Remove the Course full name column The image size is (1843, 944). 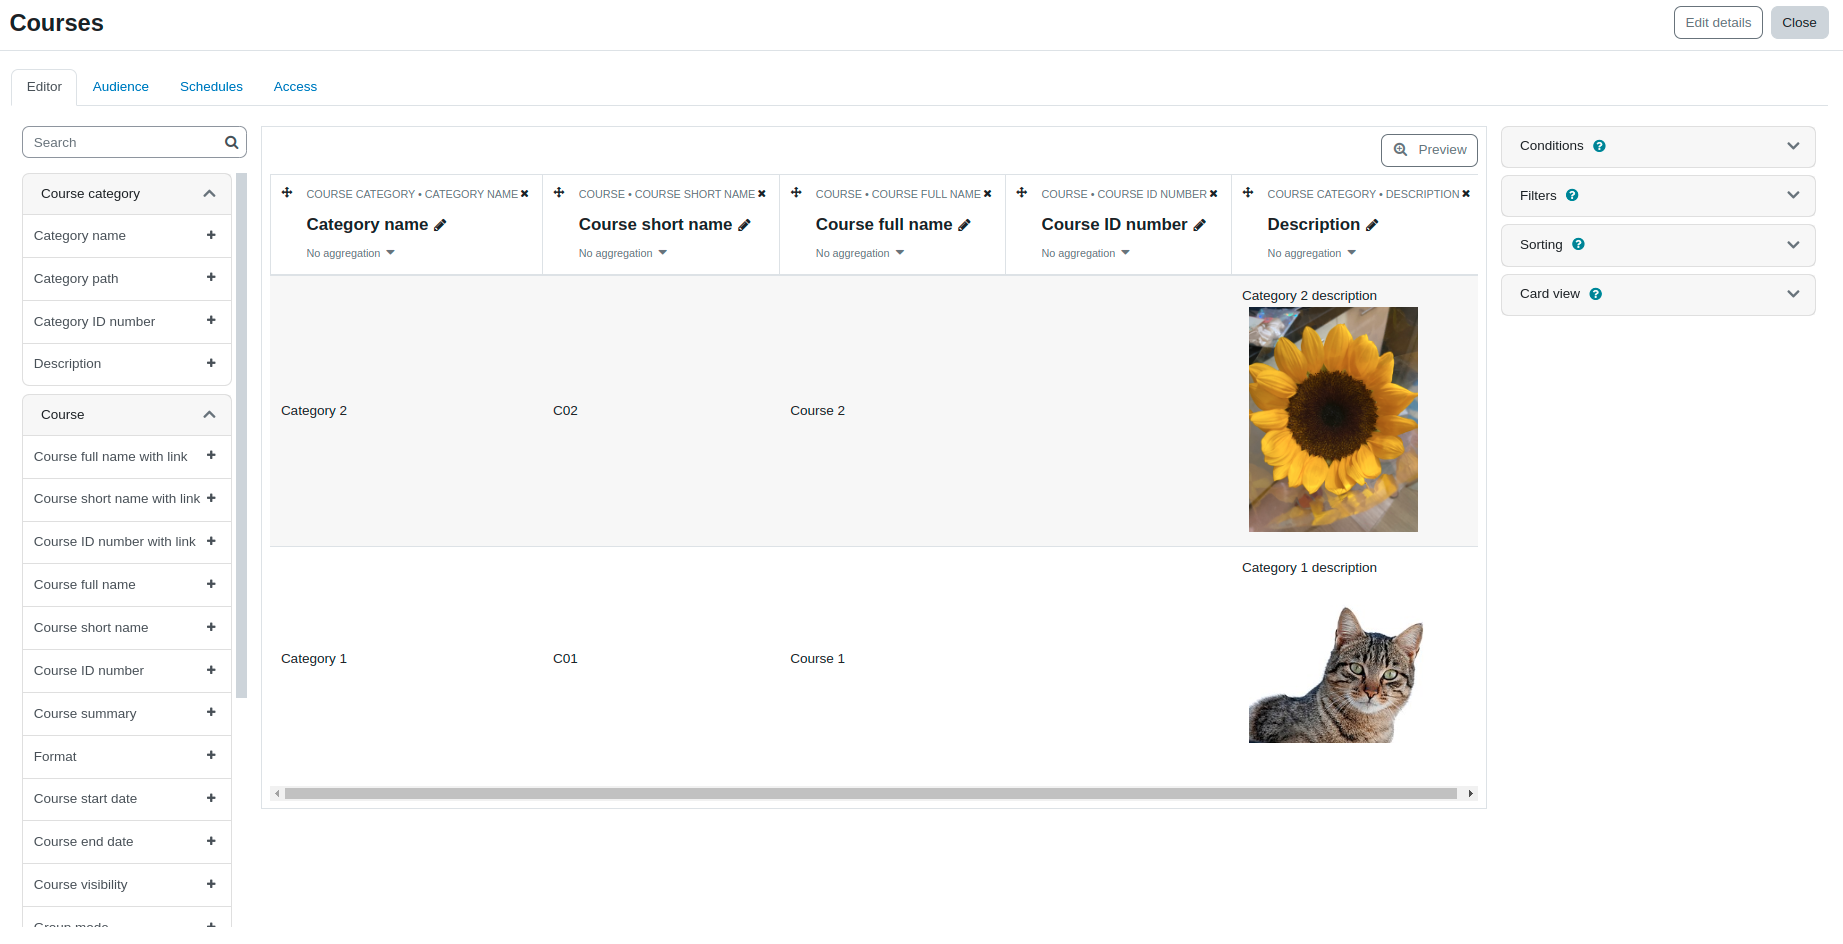click(987, 194)
